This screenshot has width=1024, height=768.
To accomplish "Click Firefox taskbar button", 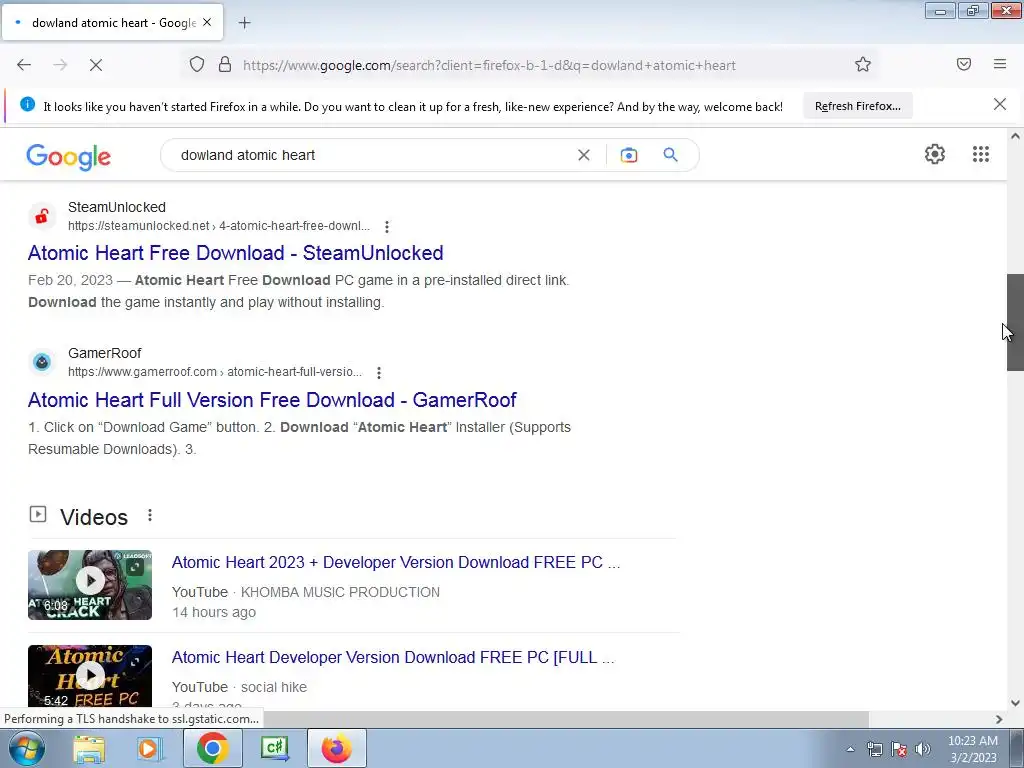I will [336, 748].
